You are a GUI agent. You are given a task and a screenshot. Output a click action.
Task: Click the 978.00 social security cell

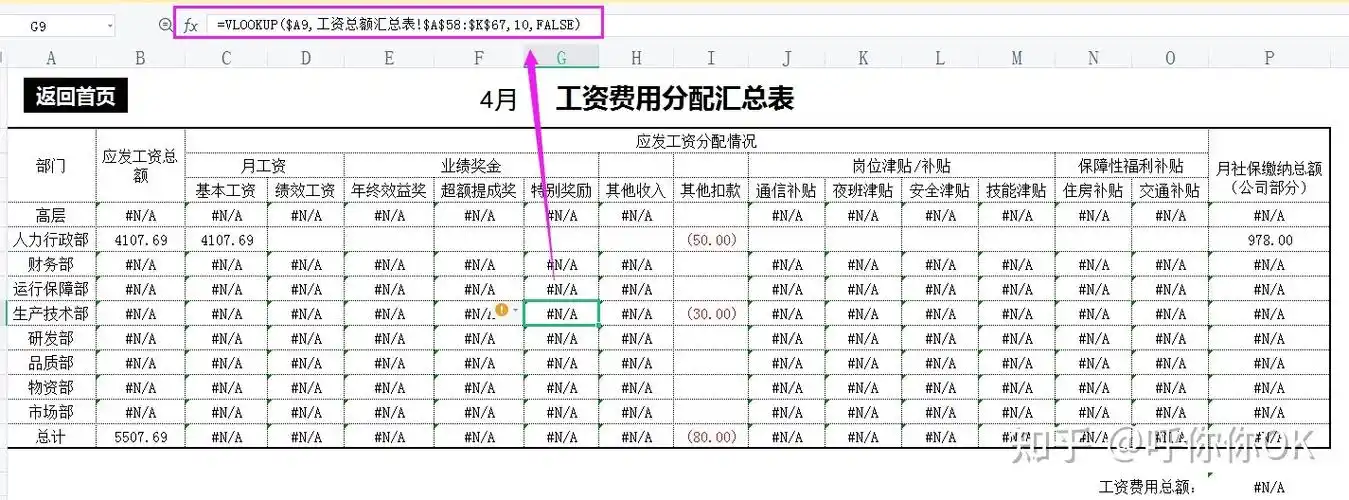(1269, 240)
